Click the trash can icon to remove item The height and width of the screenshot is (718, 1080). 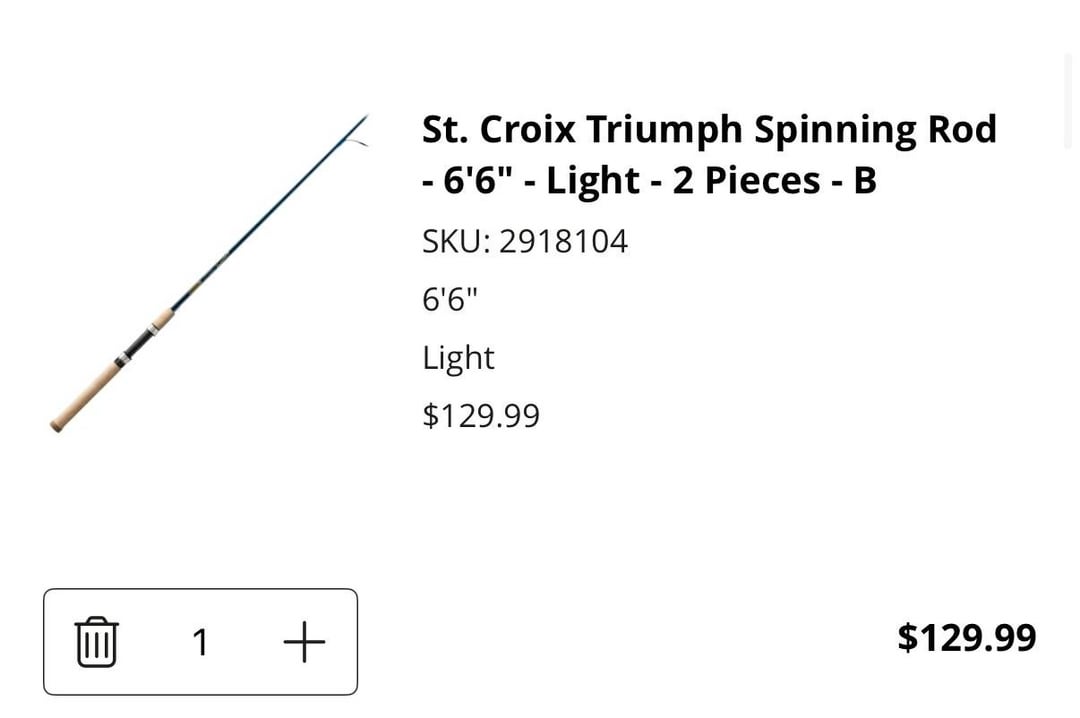coord(97,641)
